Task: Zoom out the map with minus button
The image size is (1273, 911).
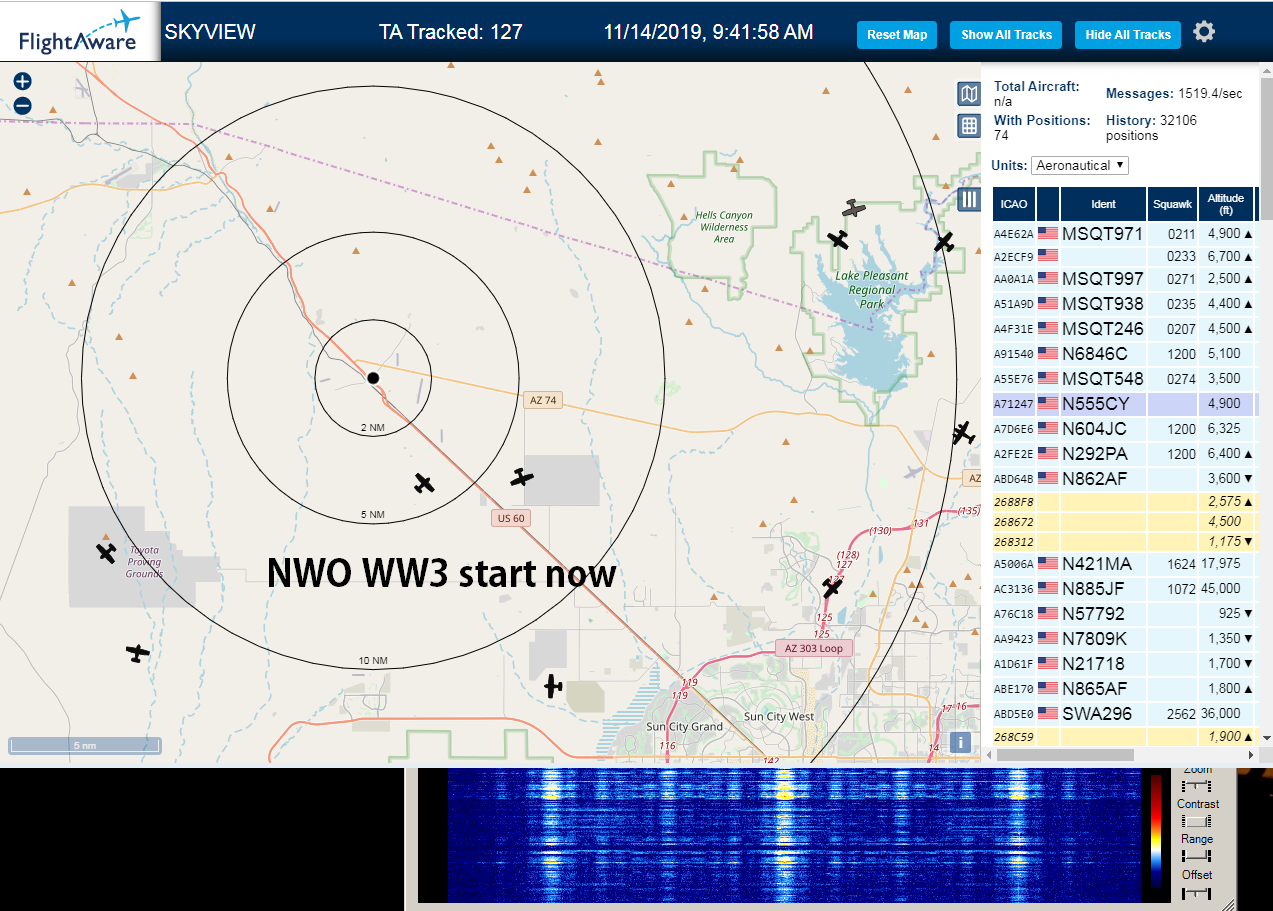Action: (x=23, y=105)
